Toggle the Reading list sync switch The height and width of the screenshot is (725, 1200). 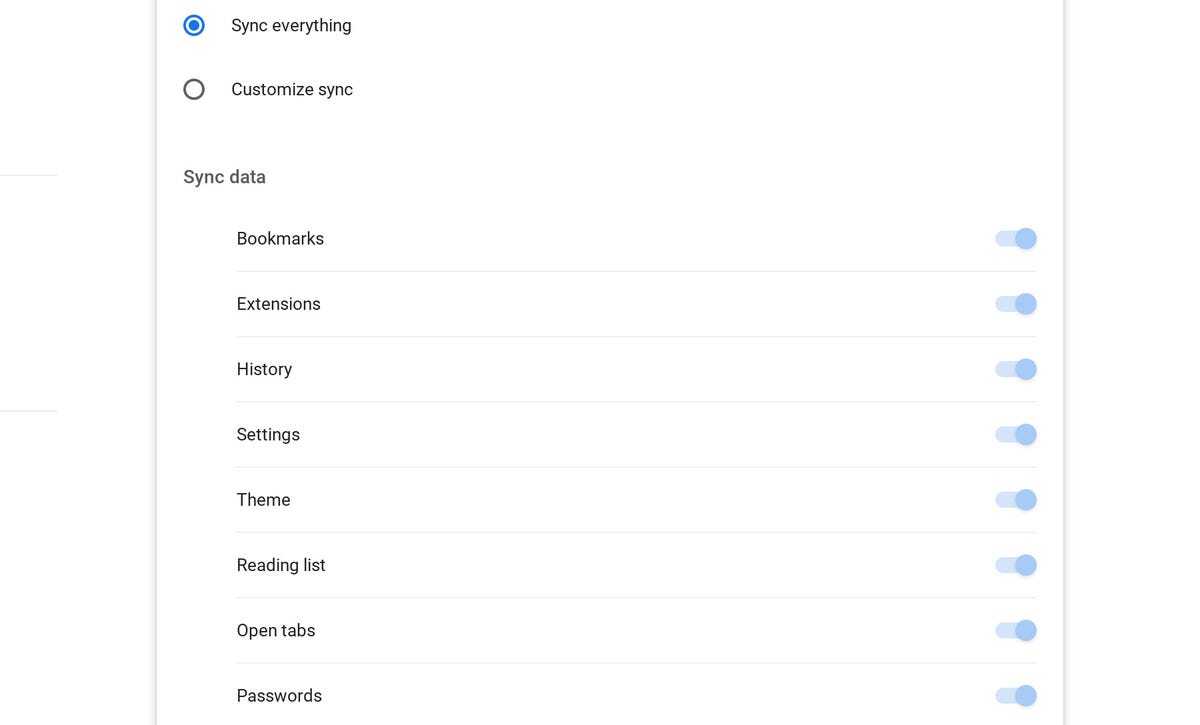point(1016,565)
